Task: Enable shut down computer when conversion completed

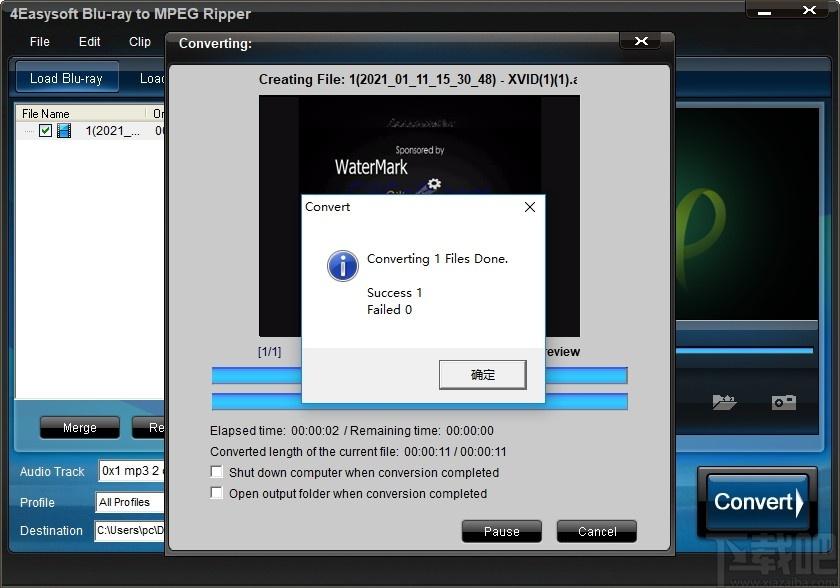Action: [x=216, y=472]
